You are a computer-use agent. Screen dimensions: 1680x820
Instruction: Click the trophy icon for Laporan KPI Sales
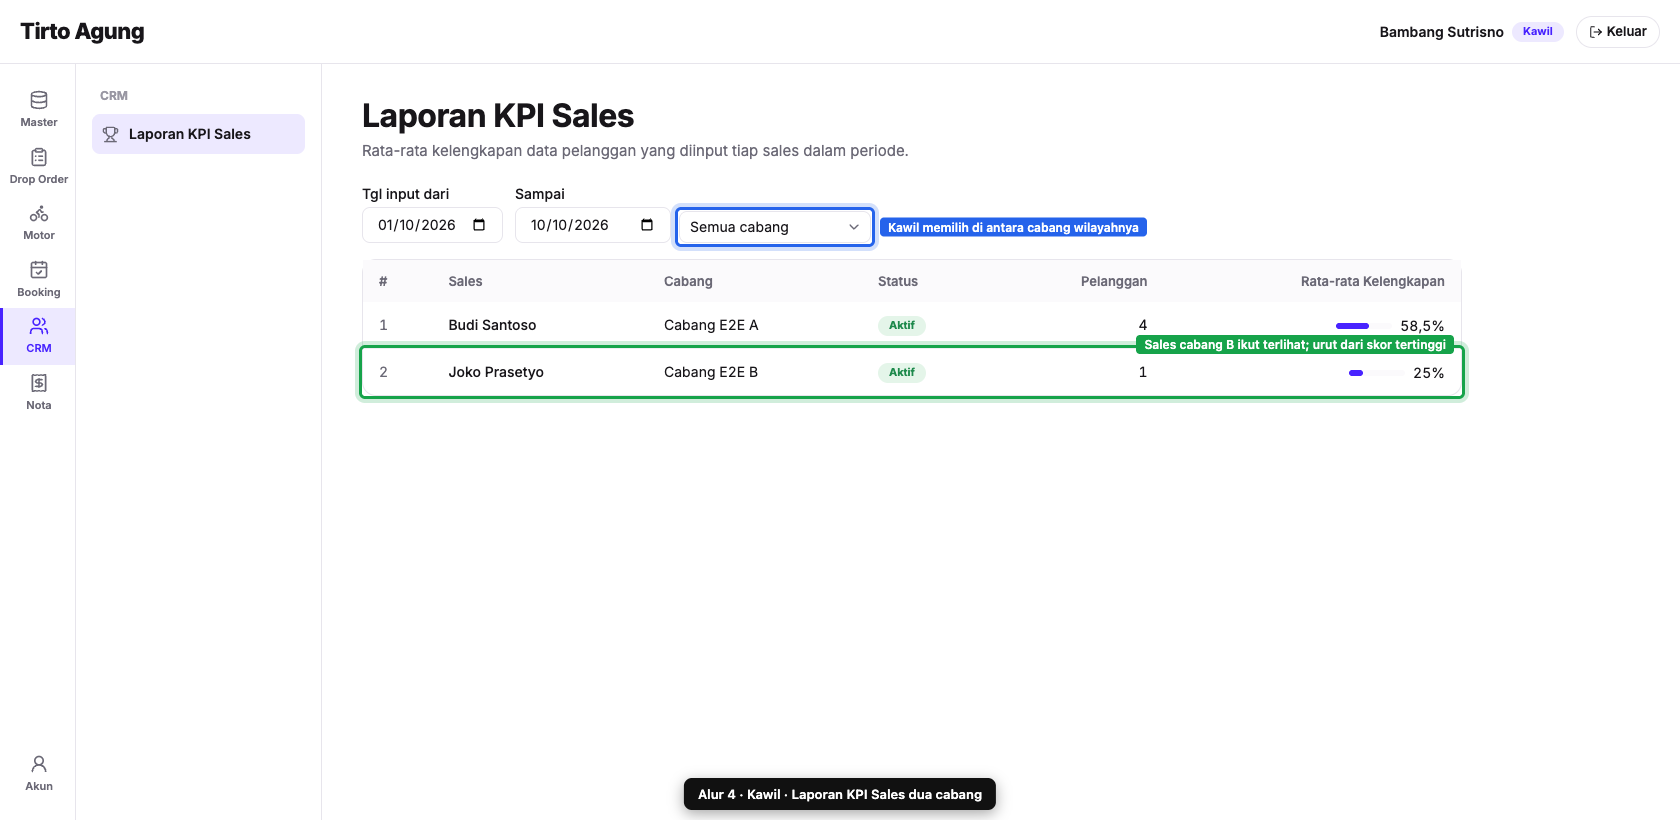click(x=111, y=134)
